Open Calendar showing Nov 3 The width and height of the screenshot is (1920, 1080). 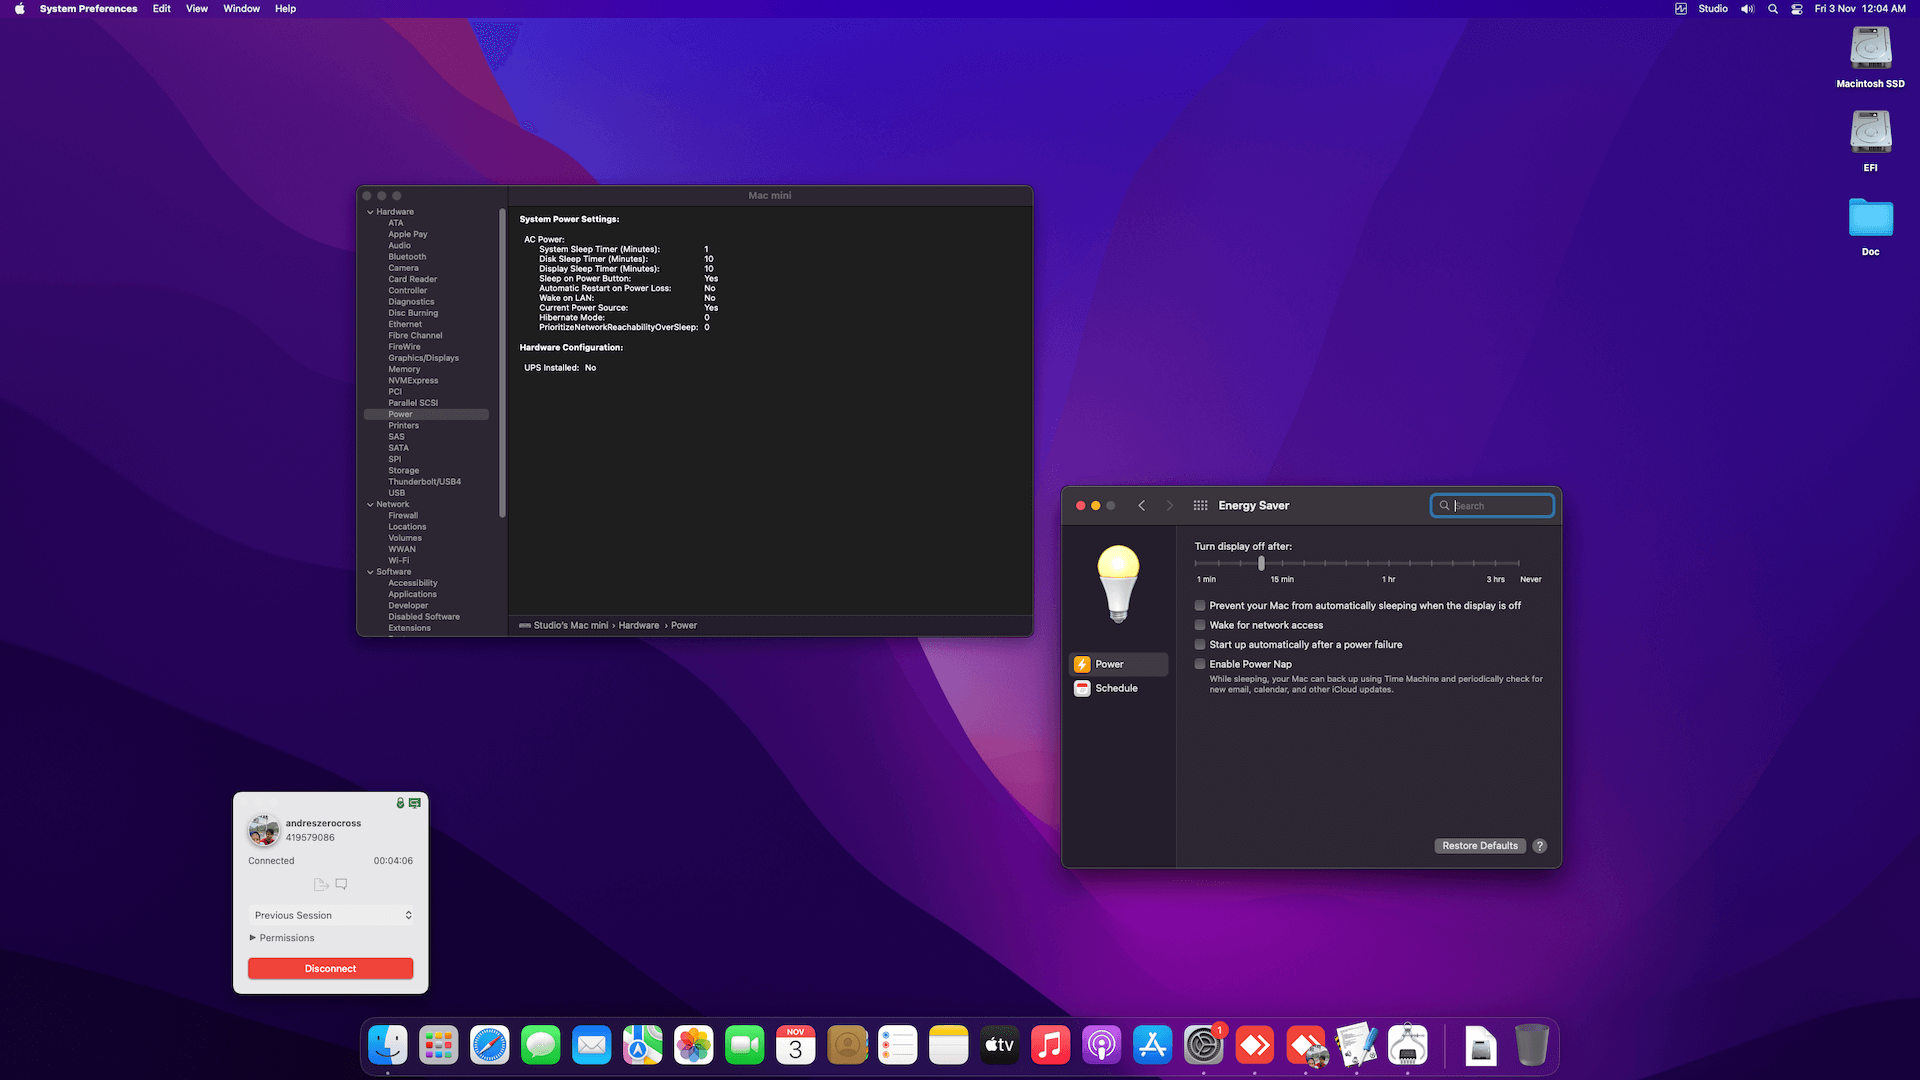tap(796, 1046)
